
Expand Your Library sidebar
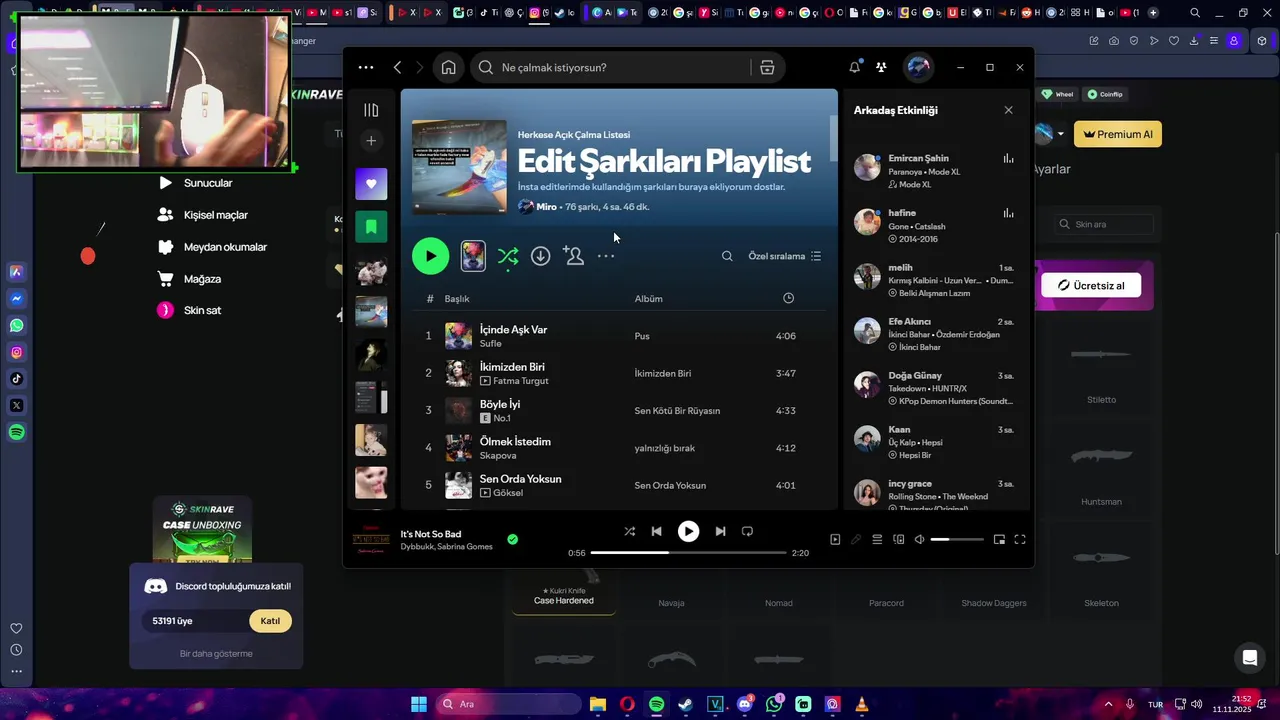(371, 110)
